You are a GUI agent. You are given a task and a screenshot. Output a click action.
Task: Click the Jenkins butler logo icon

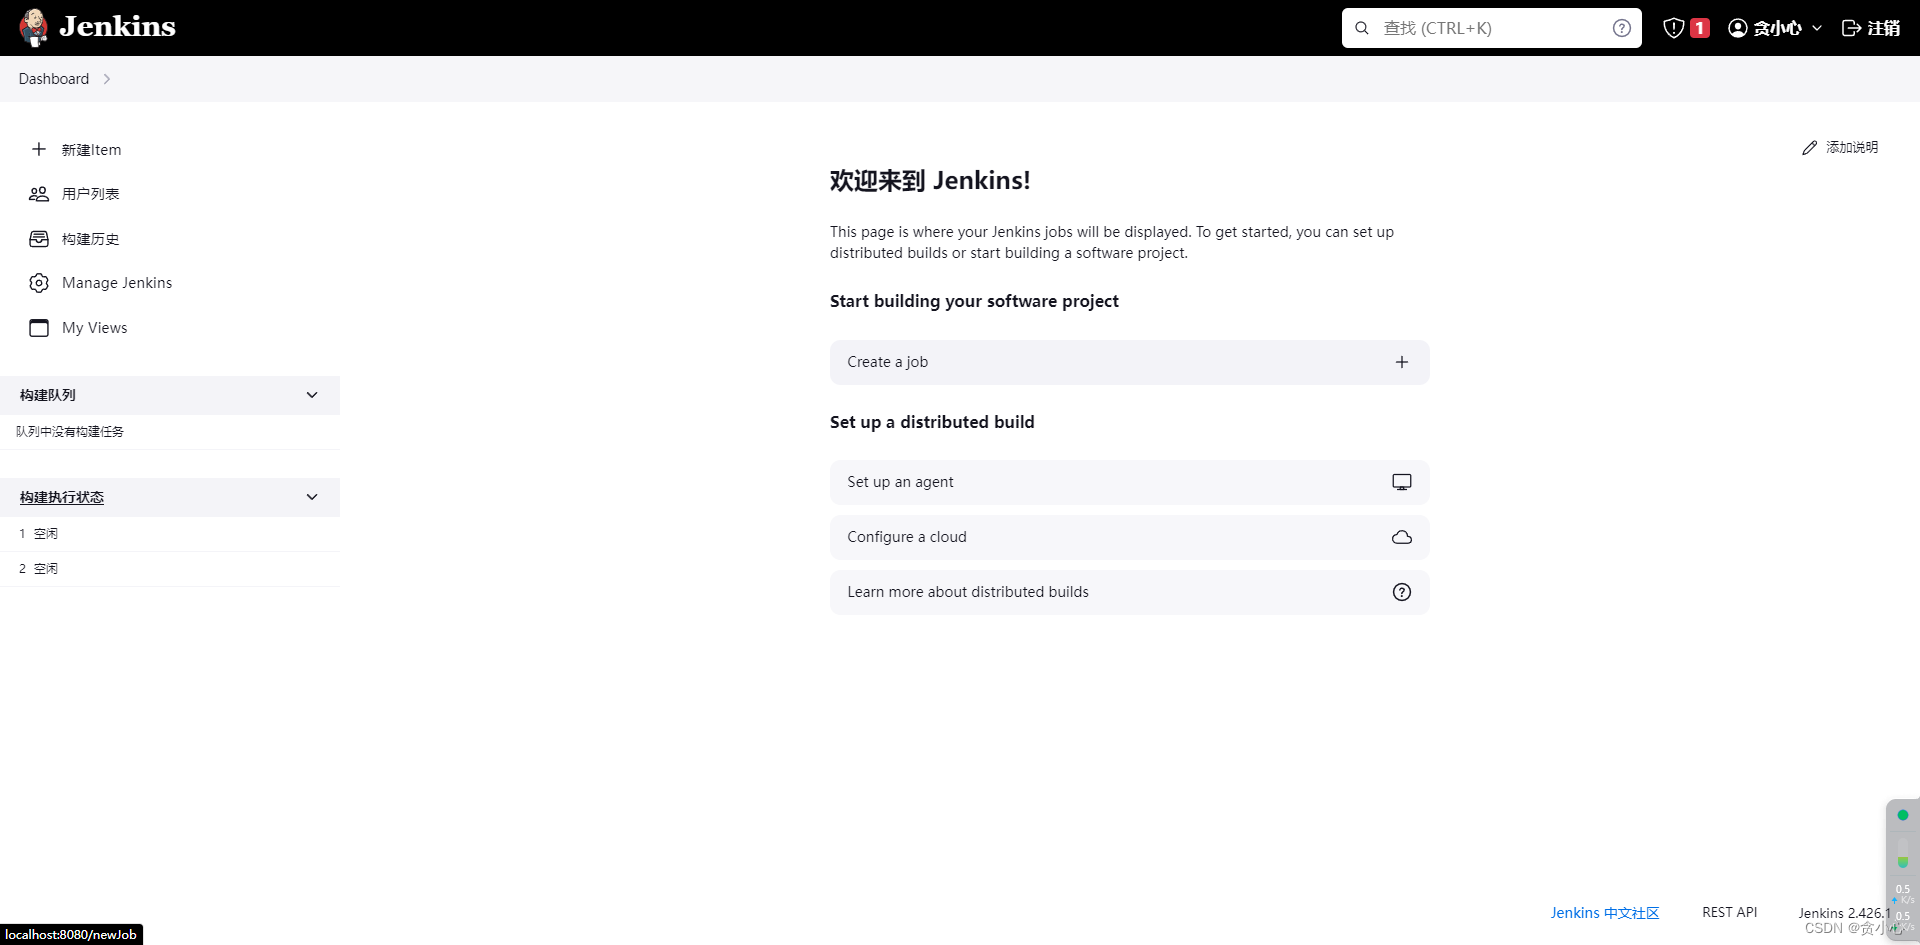click(34, 27)
